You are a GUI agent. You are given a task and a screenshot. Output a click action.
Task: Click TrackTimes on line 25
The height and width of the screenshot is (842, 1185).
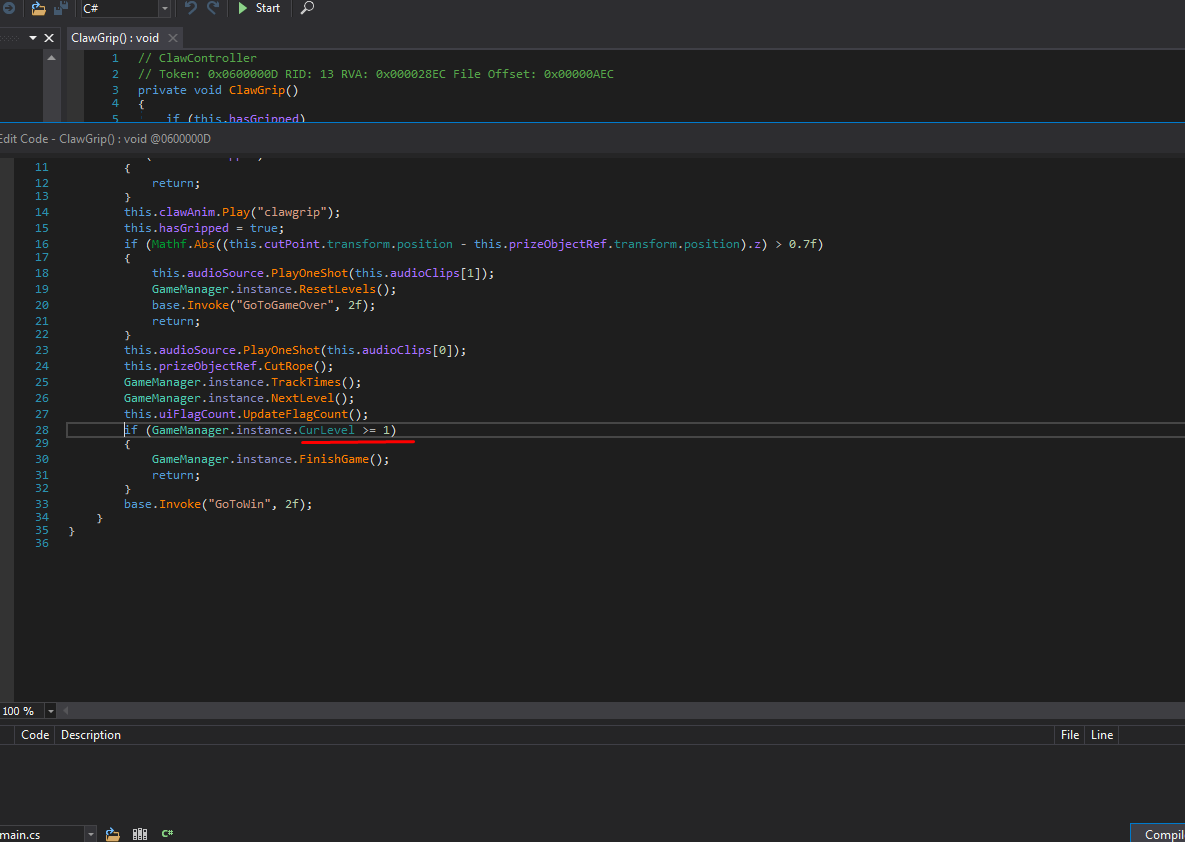tap(306, 382)
